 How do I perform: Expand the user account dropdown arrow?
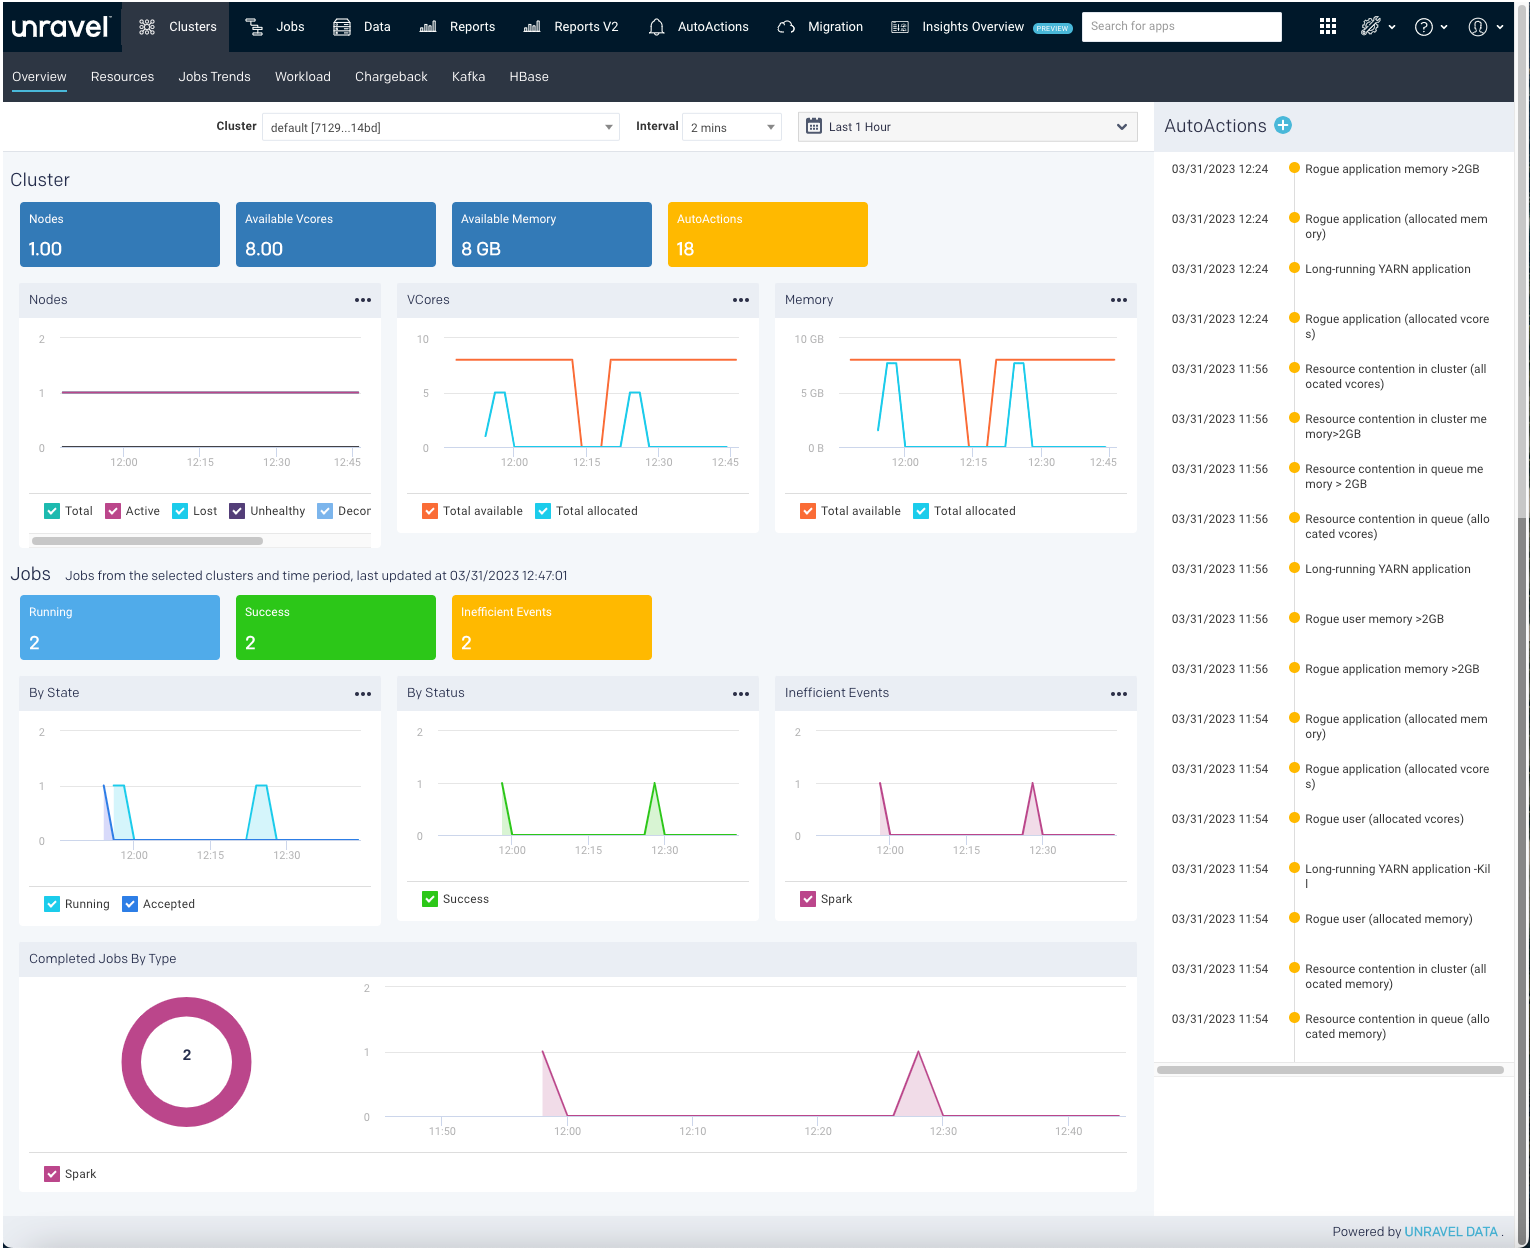[x=1500, y=28]
